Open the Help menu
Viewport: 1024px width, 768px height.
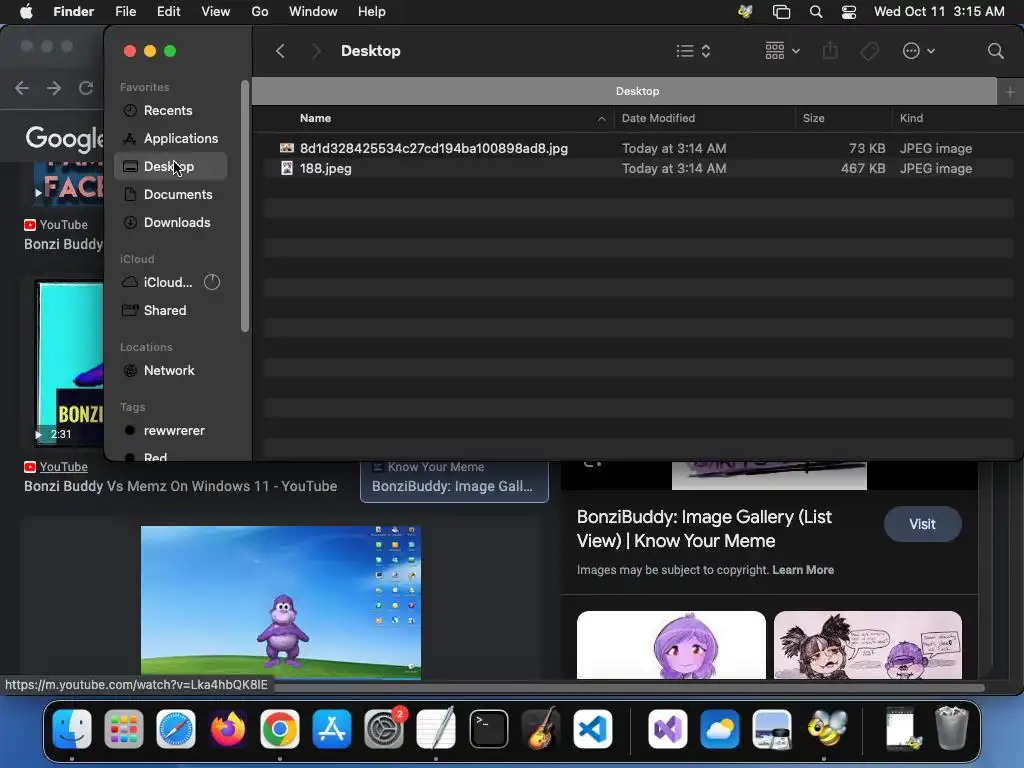[x=372, y=12]
